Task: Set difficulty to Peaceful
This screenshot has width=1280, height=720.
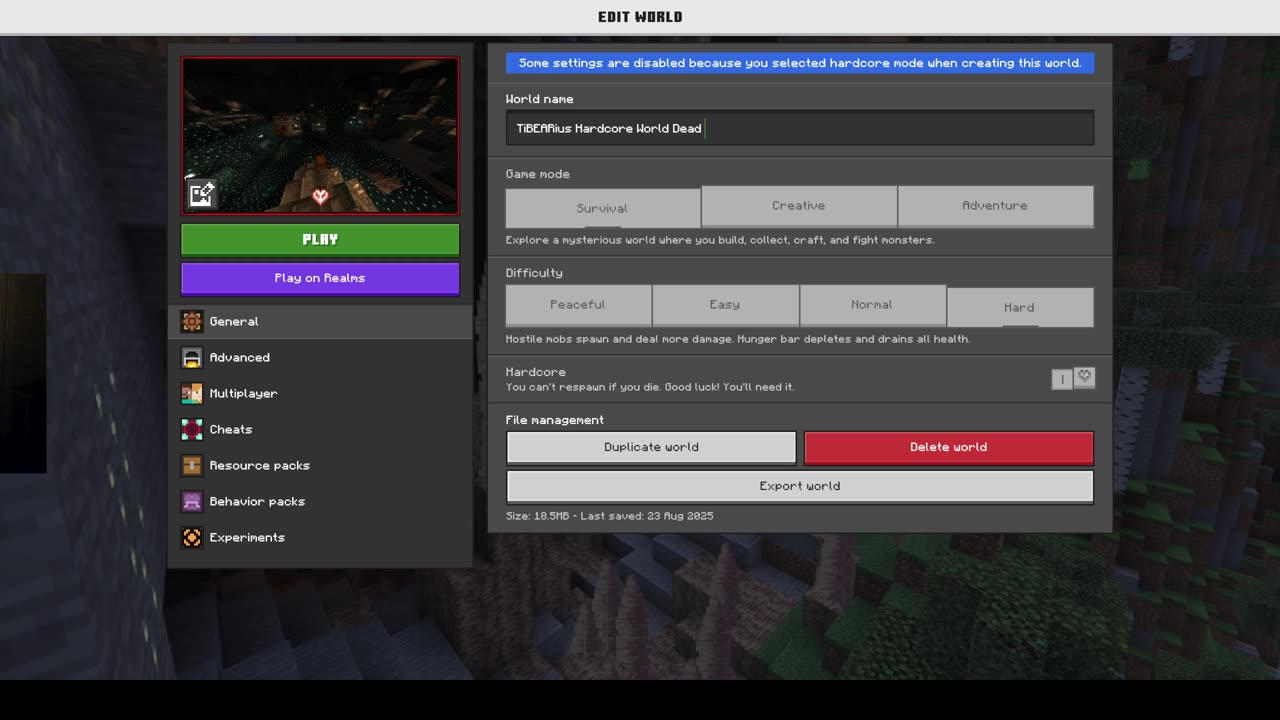Action: 578,305
